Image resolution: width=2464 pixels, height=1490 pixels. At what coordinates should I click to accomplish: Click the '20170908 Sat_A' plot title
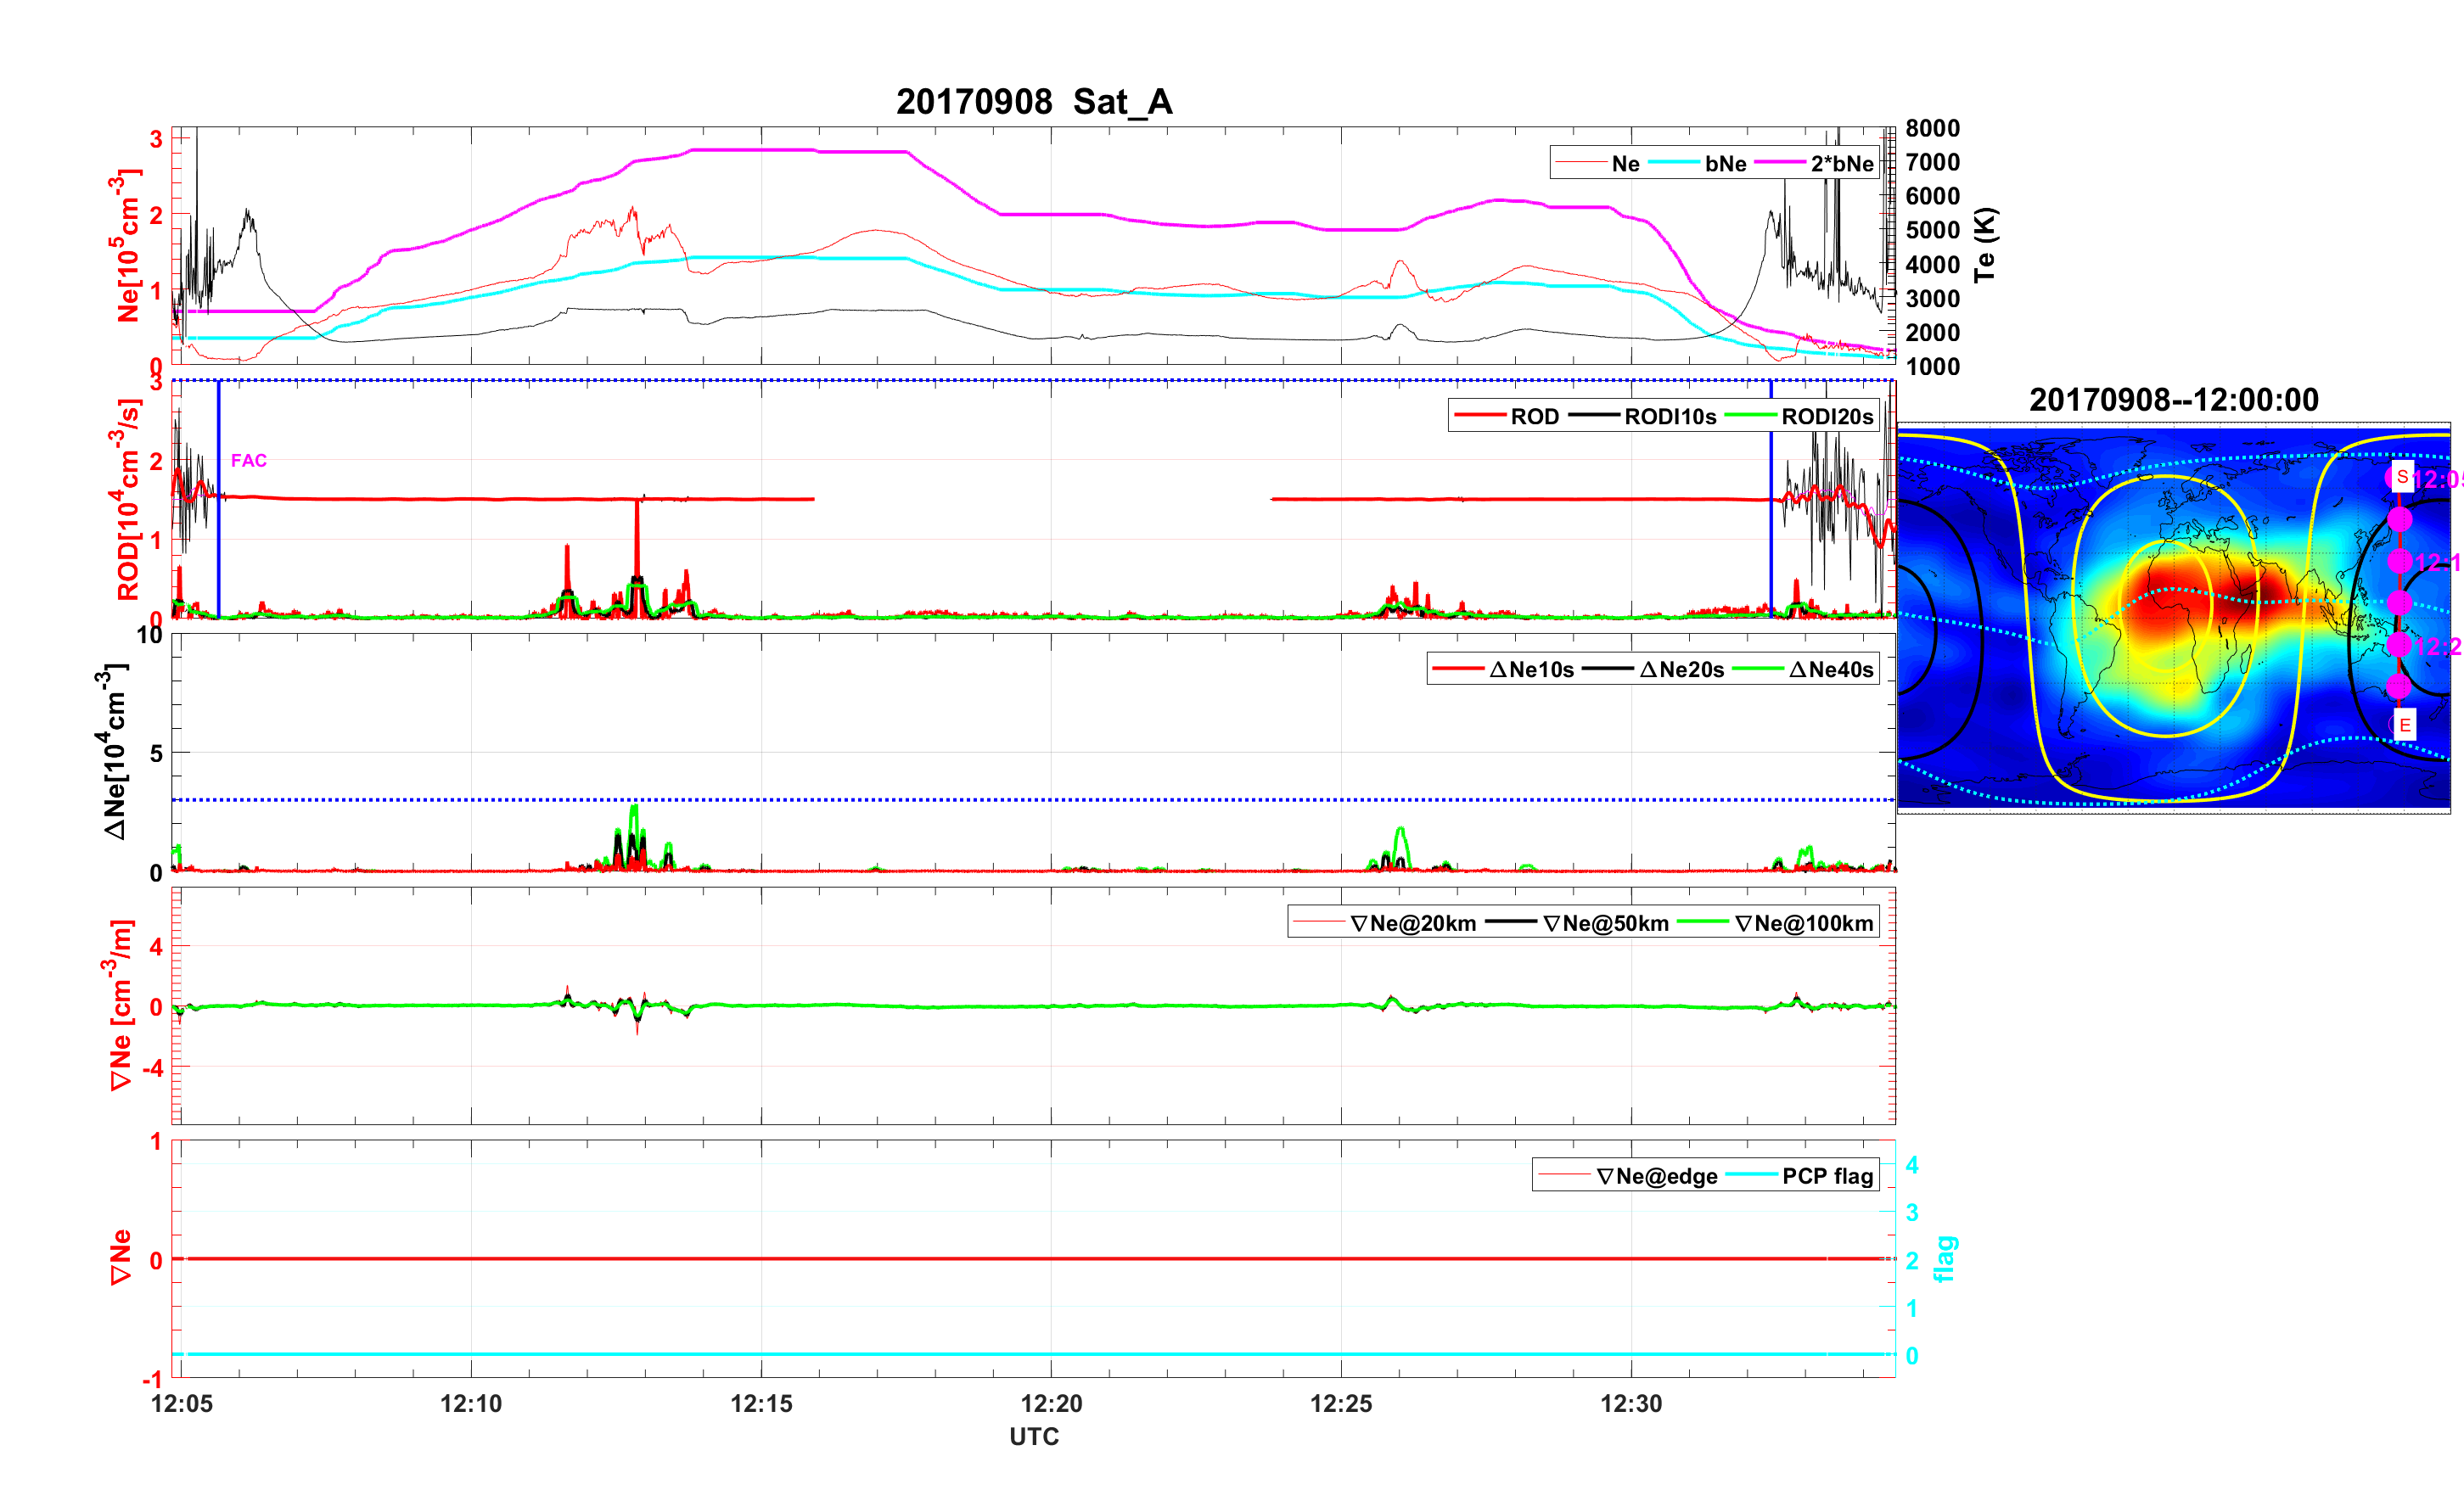[x=1033, y=102]
